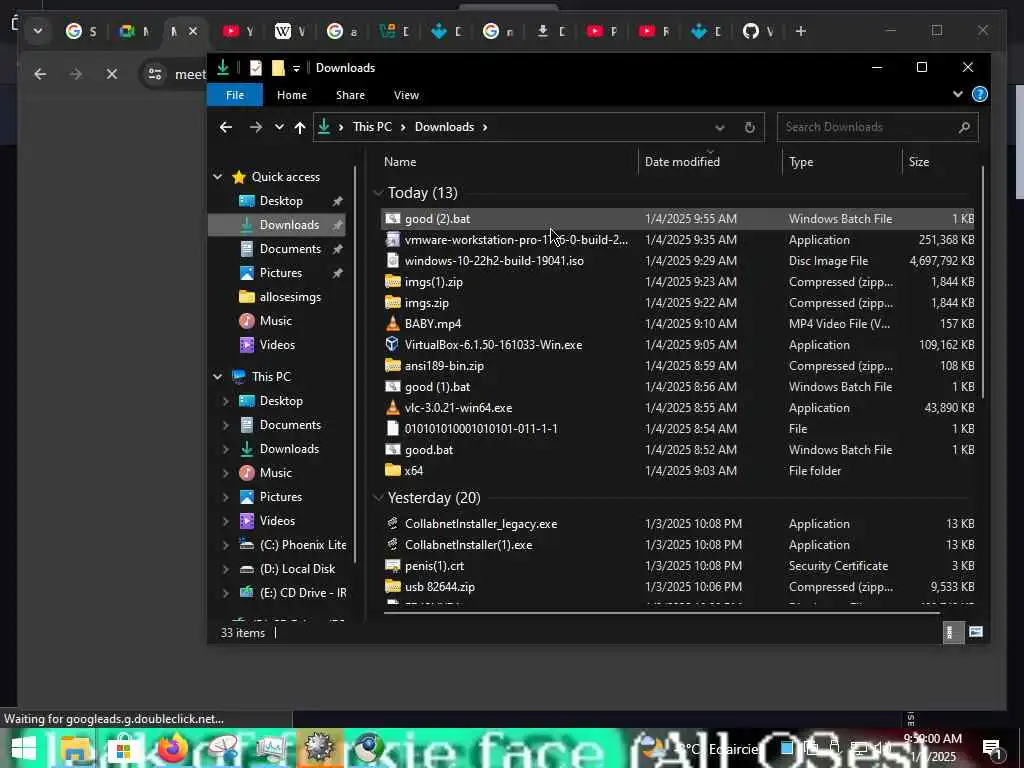The image size is (1024, 768).
Task: Expand (C:) Phoenix Lite drive node
Action: 225,545
